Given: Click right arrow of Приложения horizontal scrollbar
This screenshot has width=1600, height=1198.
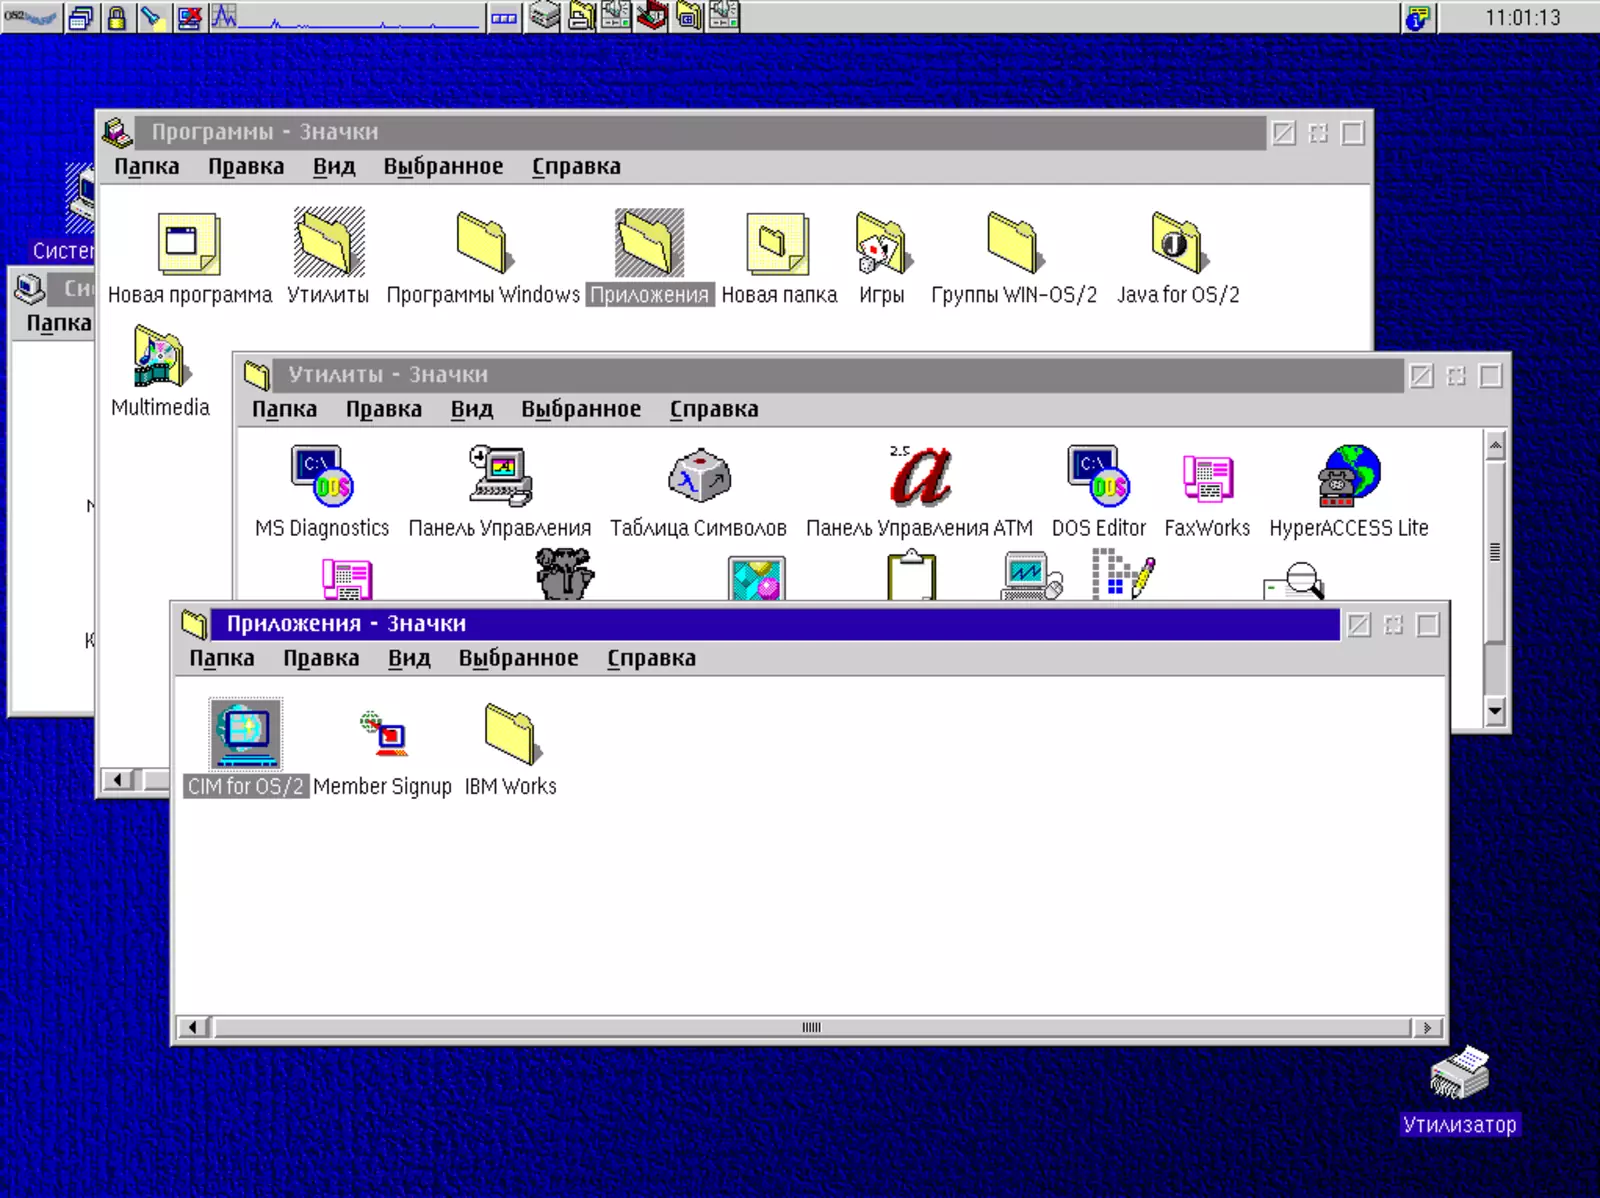Looking at the screenshot, I should coord(1427,1027).
